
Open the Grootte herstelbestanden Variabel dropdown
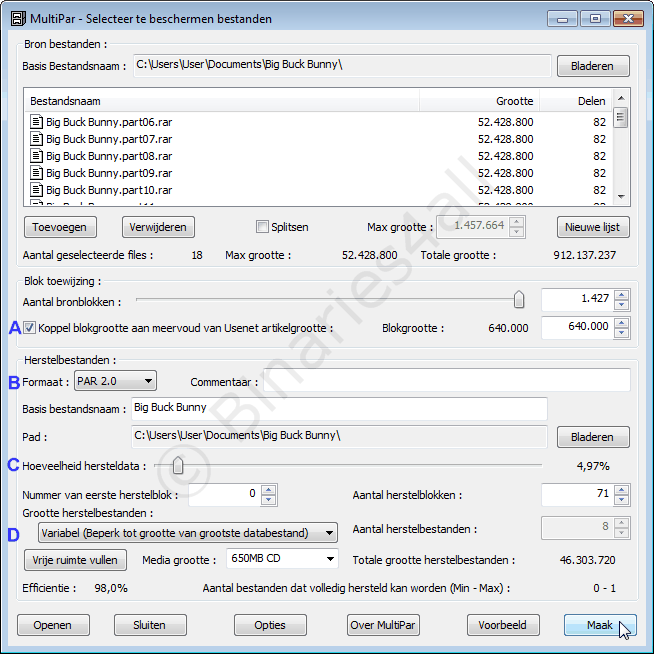pyautogui.click(x=188, y=533)
